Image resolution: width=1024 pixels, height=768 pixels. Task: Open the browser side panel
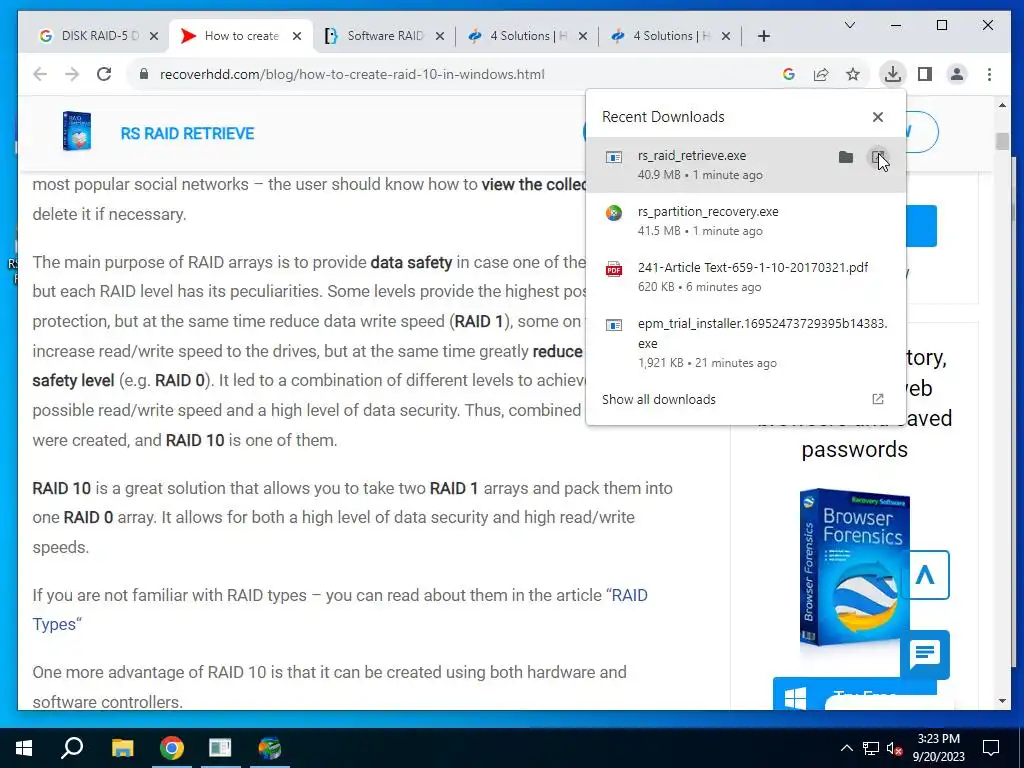925,74
